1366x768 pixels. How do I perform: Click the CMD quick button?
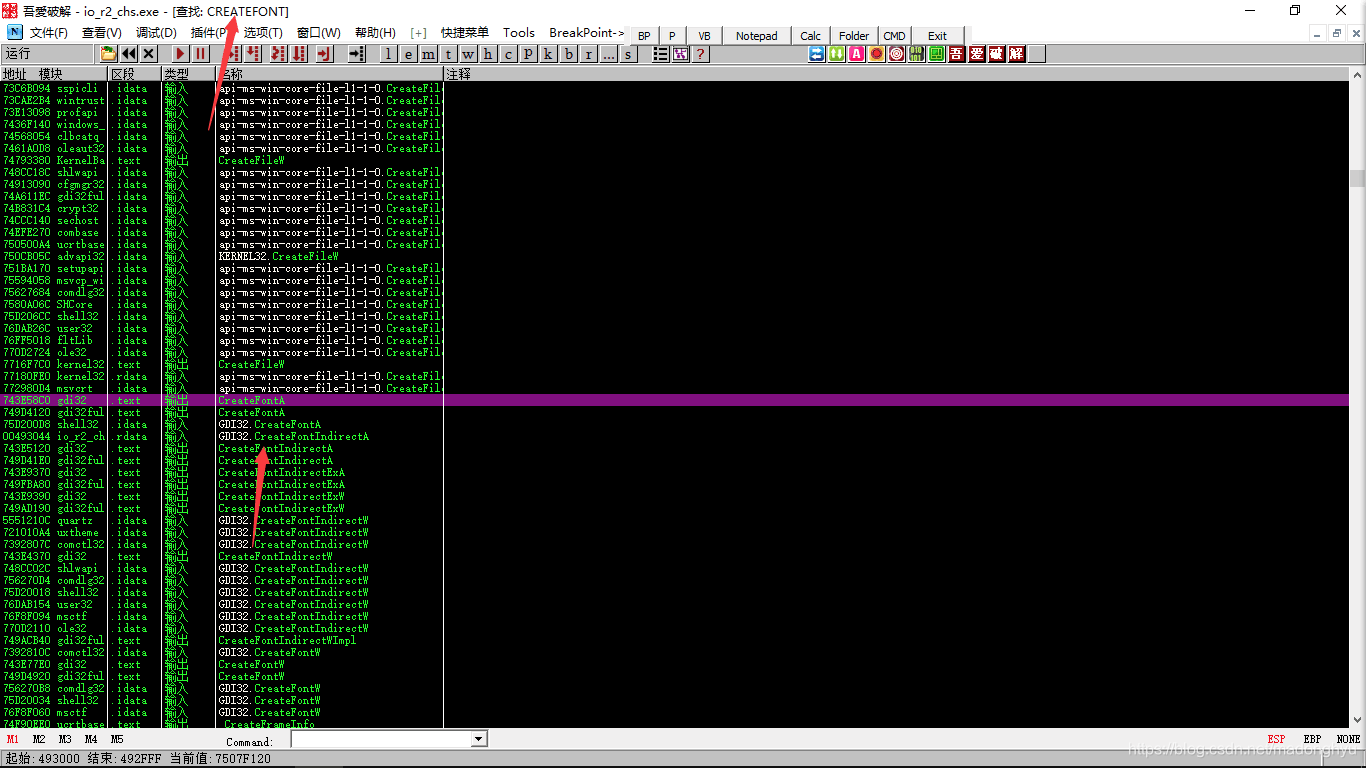(x=894, y=36)
